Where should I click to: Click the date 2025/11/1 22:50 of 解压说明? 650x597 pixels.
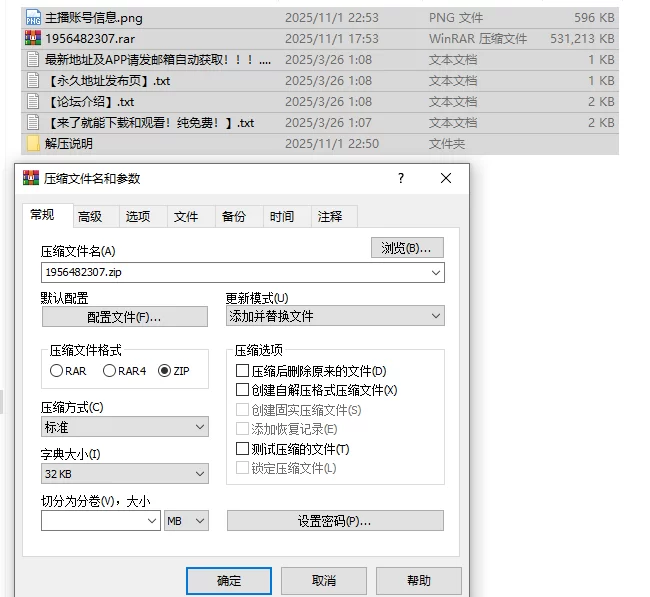332,144
